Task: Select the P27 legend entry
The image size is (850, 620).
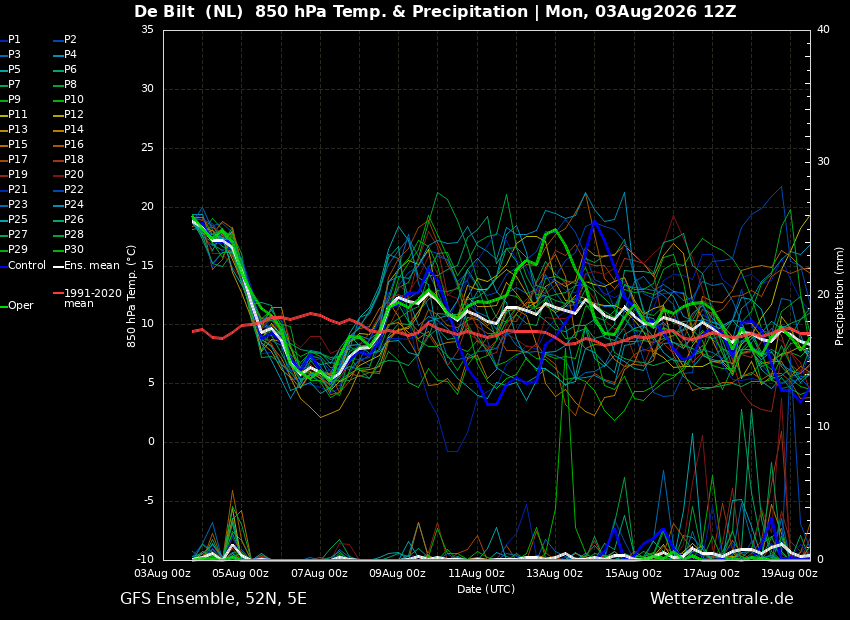Action: coord(17,235)
